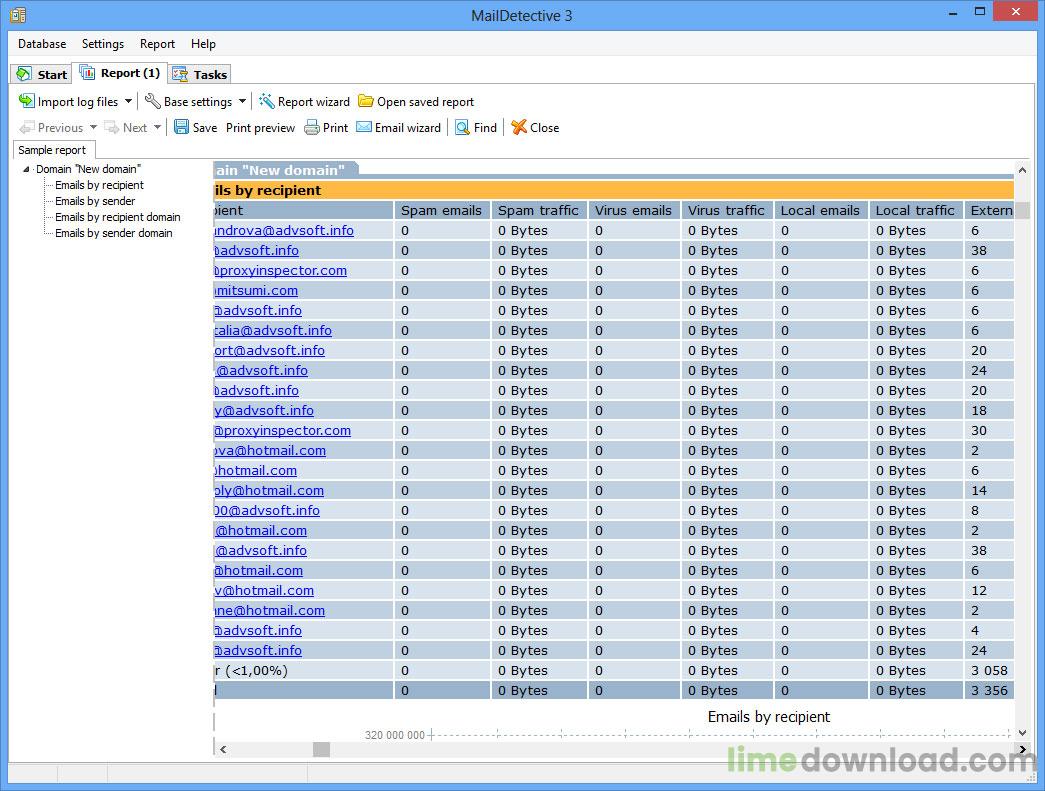
Task: Expand the Import log files dropdown arrow
Action: click(128, 101)
